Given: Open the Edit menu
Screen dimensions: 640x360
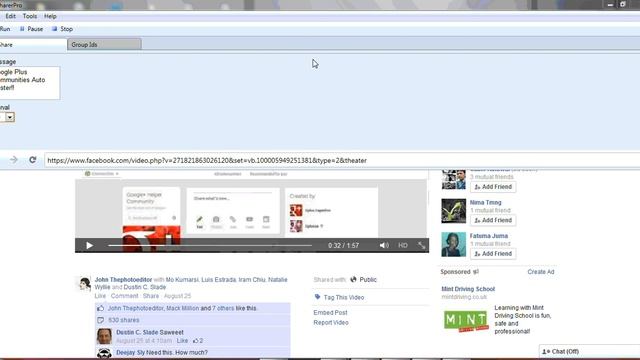Looking at the screenshot, I should pyautogui.click(x=10, y=16).
